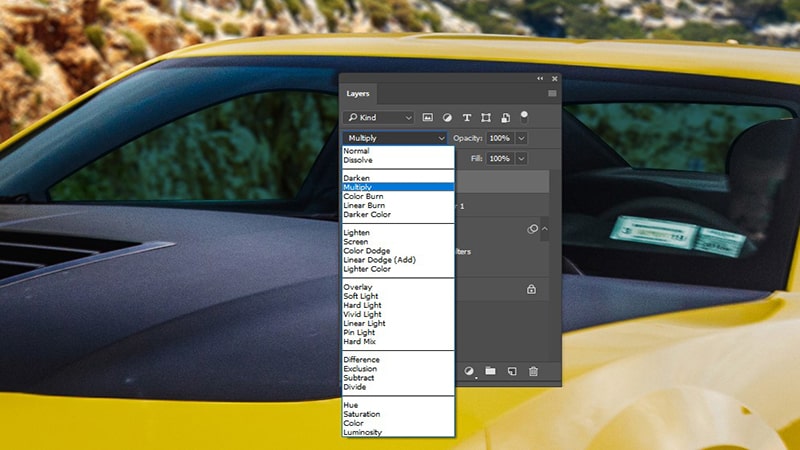800x450 pixels.
Task: Open the Layers panel menu icon
Action: (x=552, y=93)
